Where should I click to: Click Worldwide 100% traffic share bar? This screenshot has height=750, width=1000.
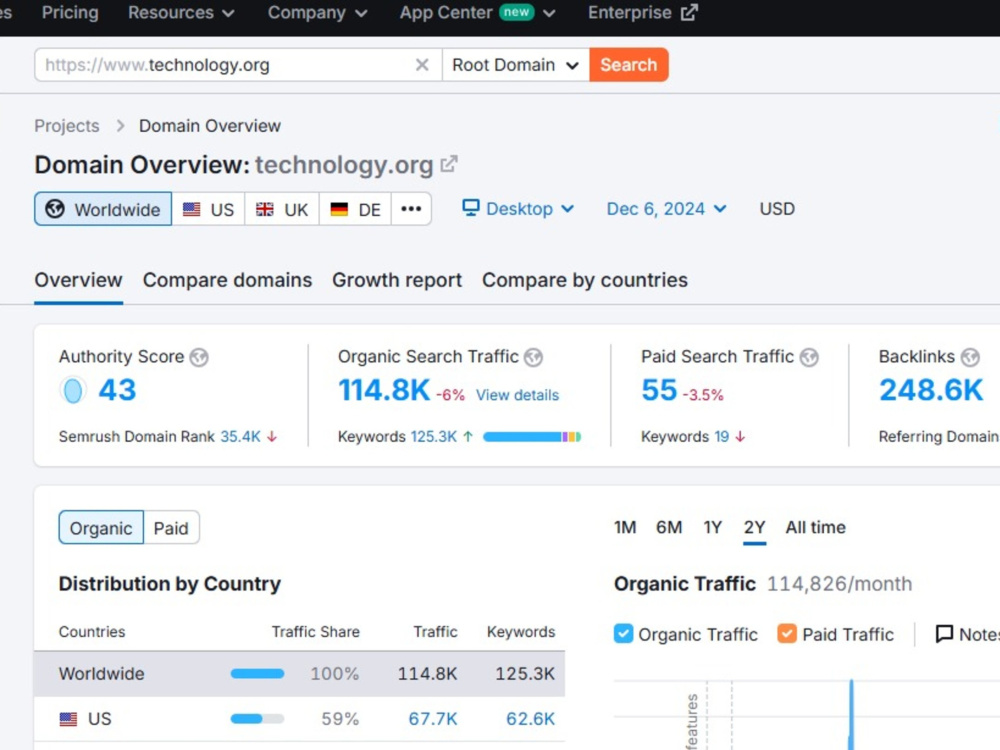257,674
